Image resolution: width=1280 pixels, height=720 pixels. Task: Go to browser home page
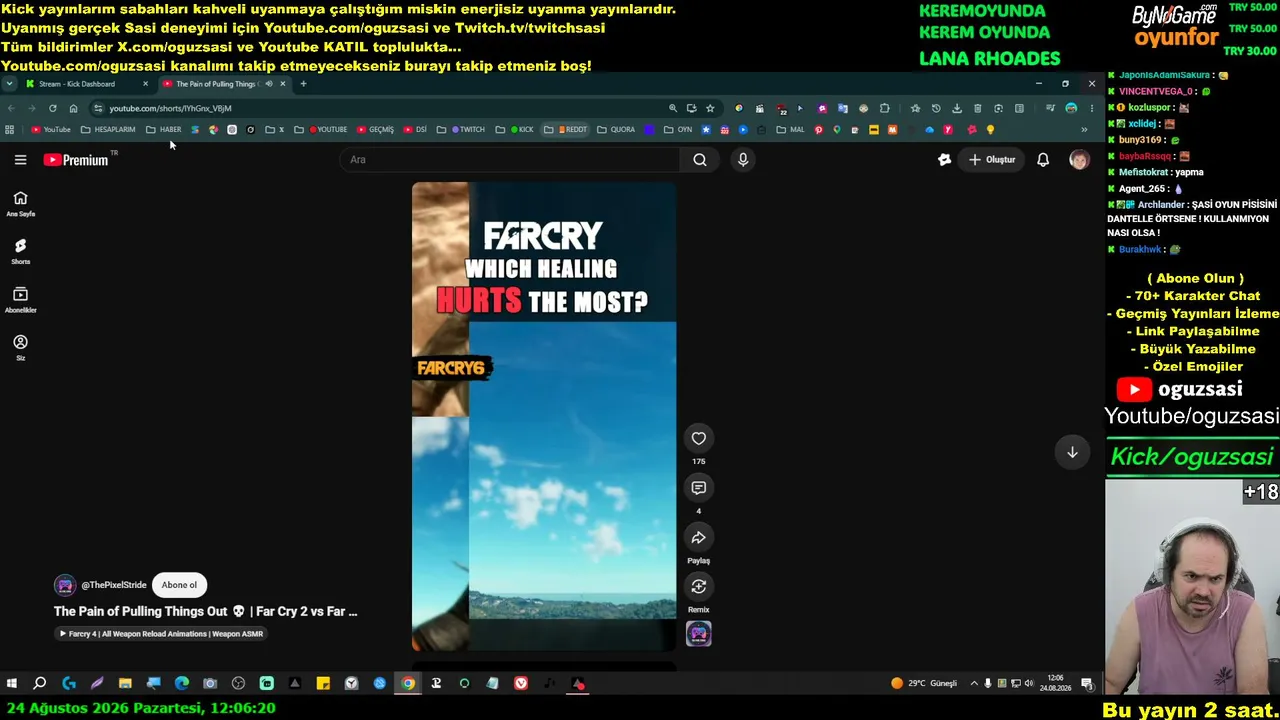pyautogui.click(x=73, y=108)
